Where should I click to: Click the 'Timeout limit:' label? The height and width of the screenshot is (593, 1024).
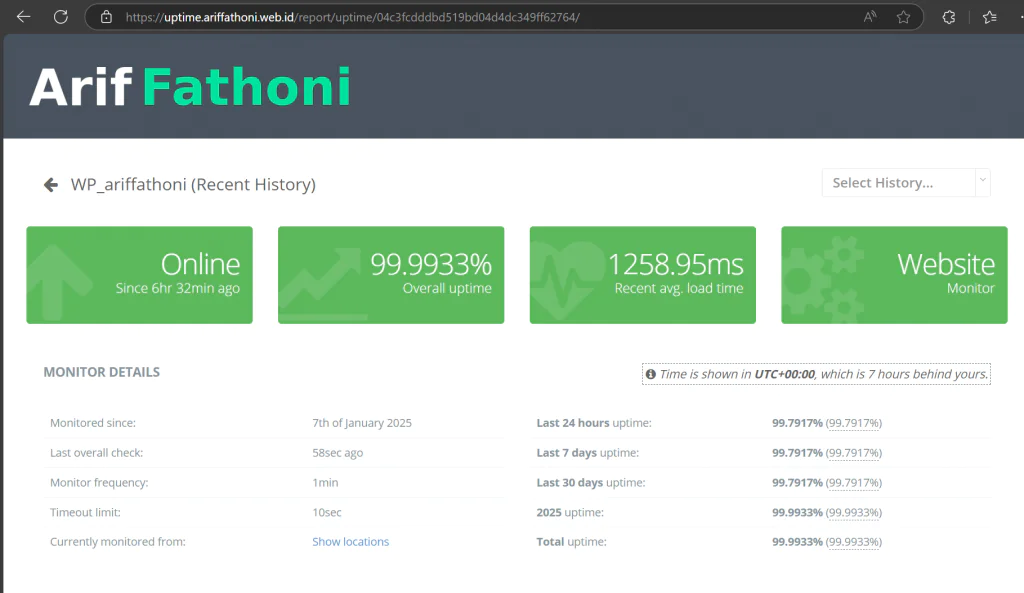pos(86,513)
